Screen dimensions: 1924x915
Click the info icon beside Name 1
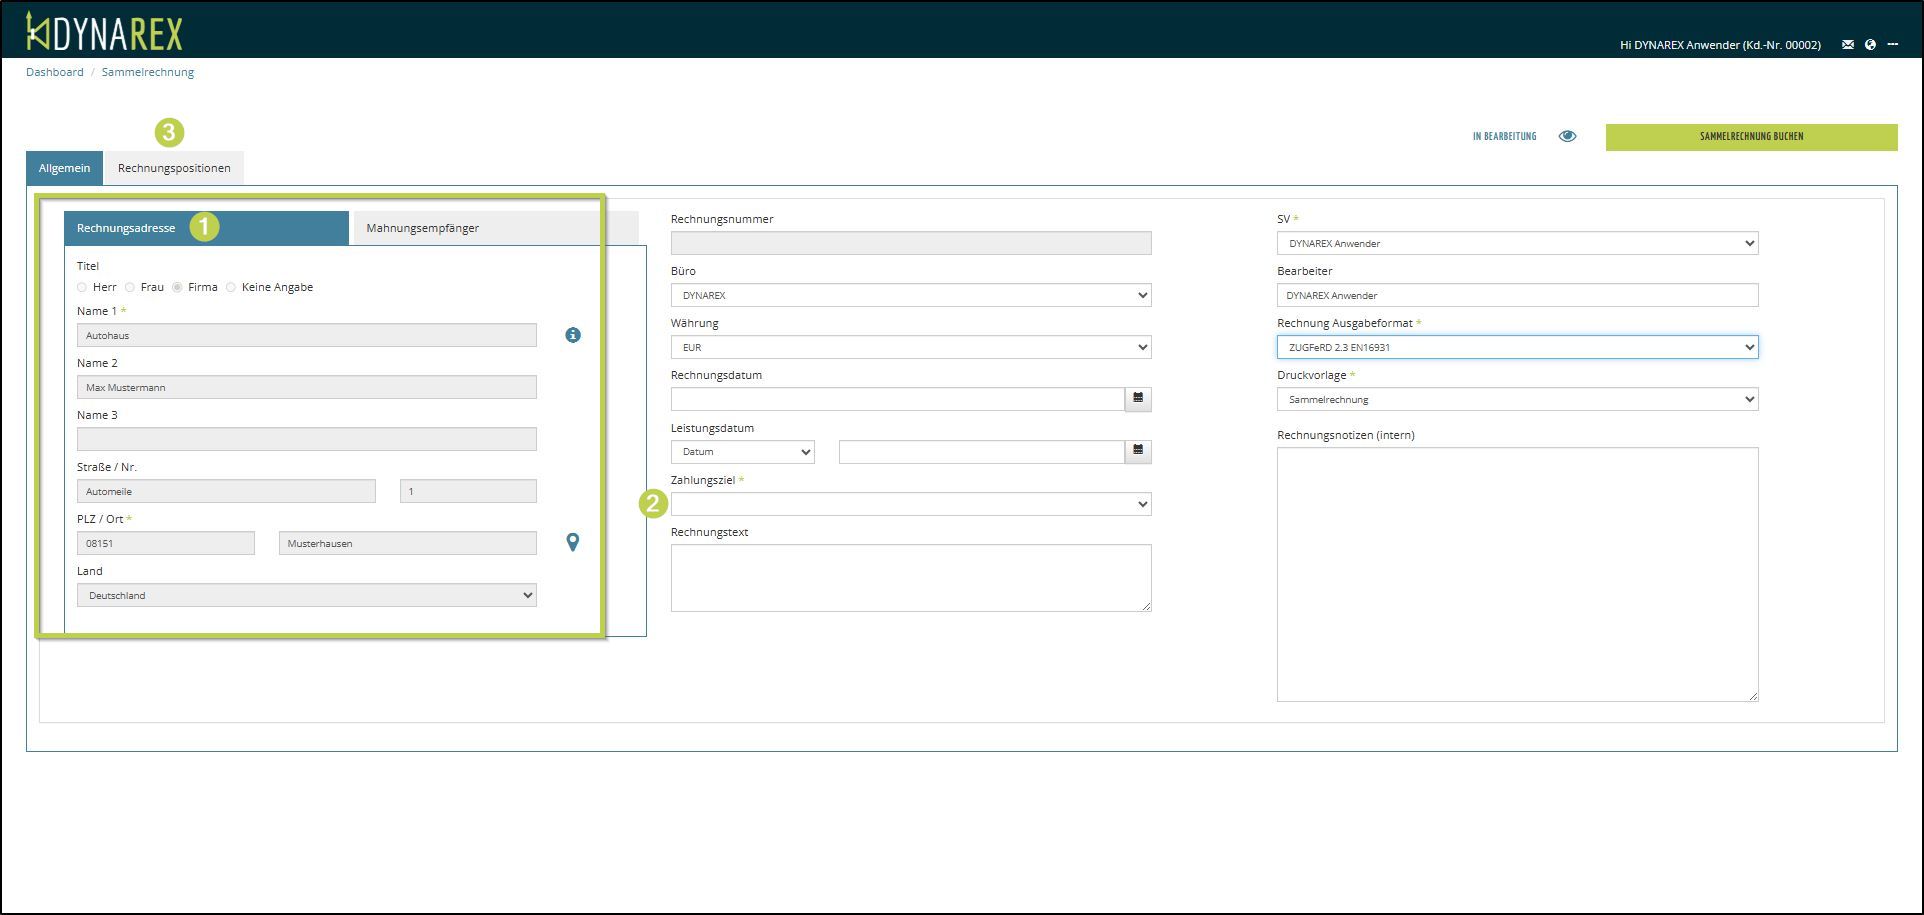tap(573, 335)
